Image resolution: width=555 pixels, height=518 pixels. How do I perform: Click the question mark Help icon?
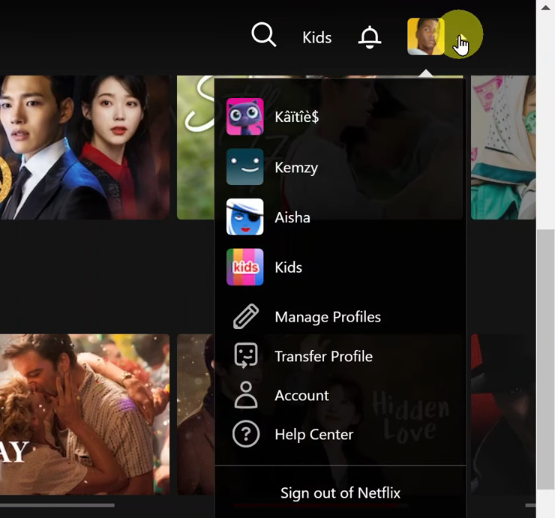click(246, 434)
